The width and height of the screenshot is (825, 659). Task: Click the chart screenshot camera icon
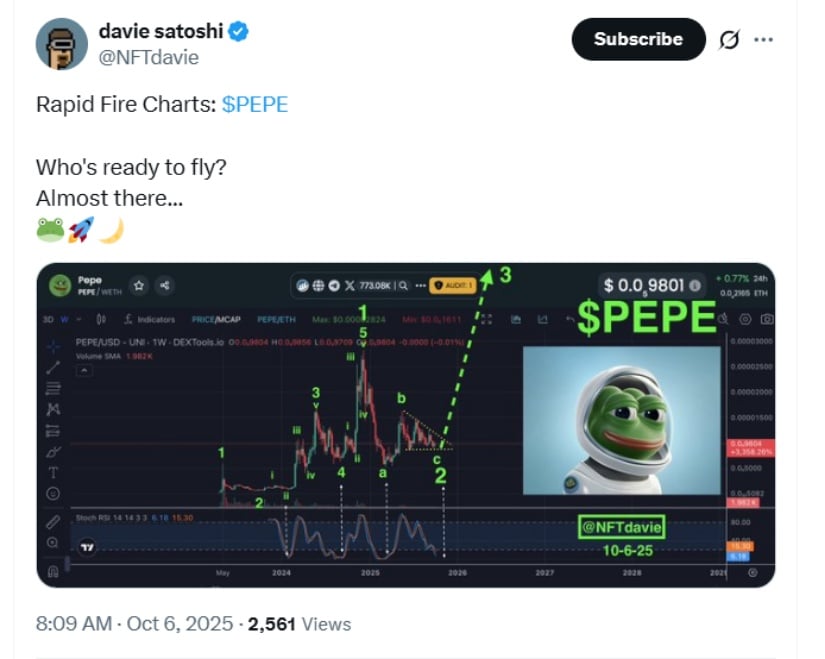[766, 319]
